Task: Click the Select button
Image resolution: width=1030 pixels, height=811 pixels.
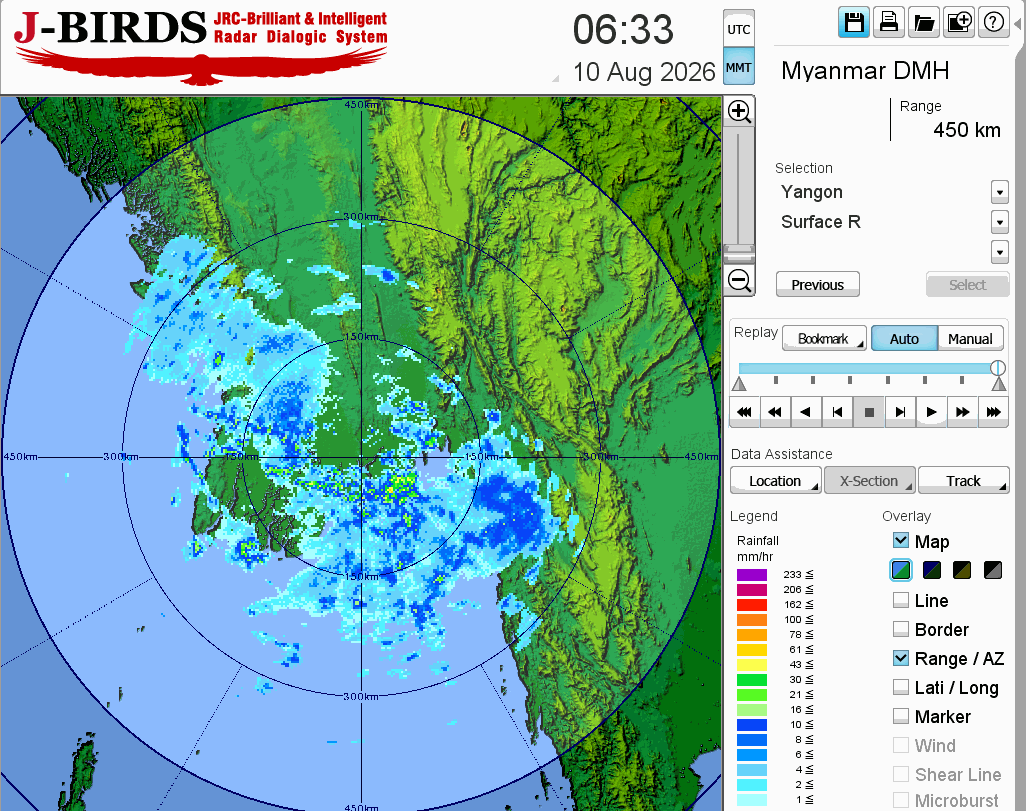Action: click(x=968, y=284)
